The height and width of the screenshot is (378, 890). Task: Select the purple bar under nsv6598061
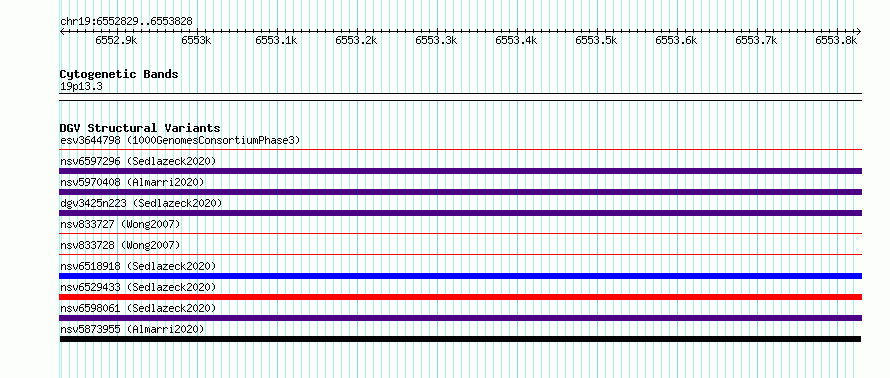click(460, 318)
